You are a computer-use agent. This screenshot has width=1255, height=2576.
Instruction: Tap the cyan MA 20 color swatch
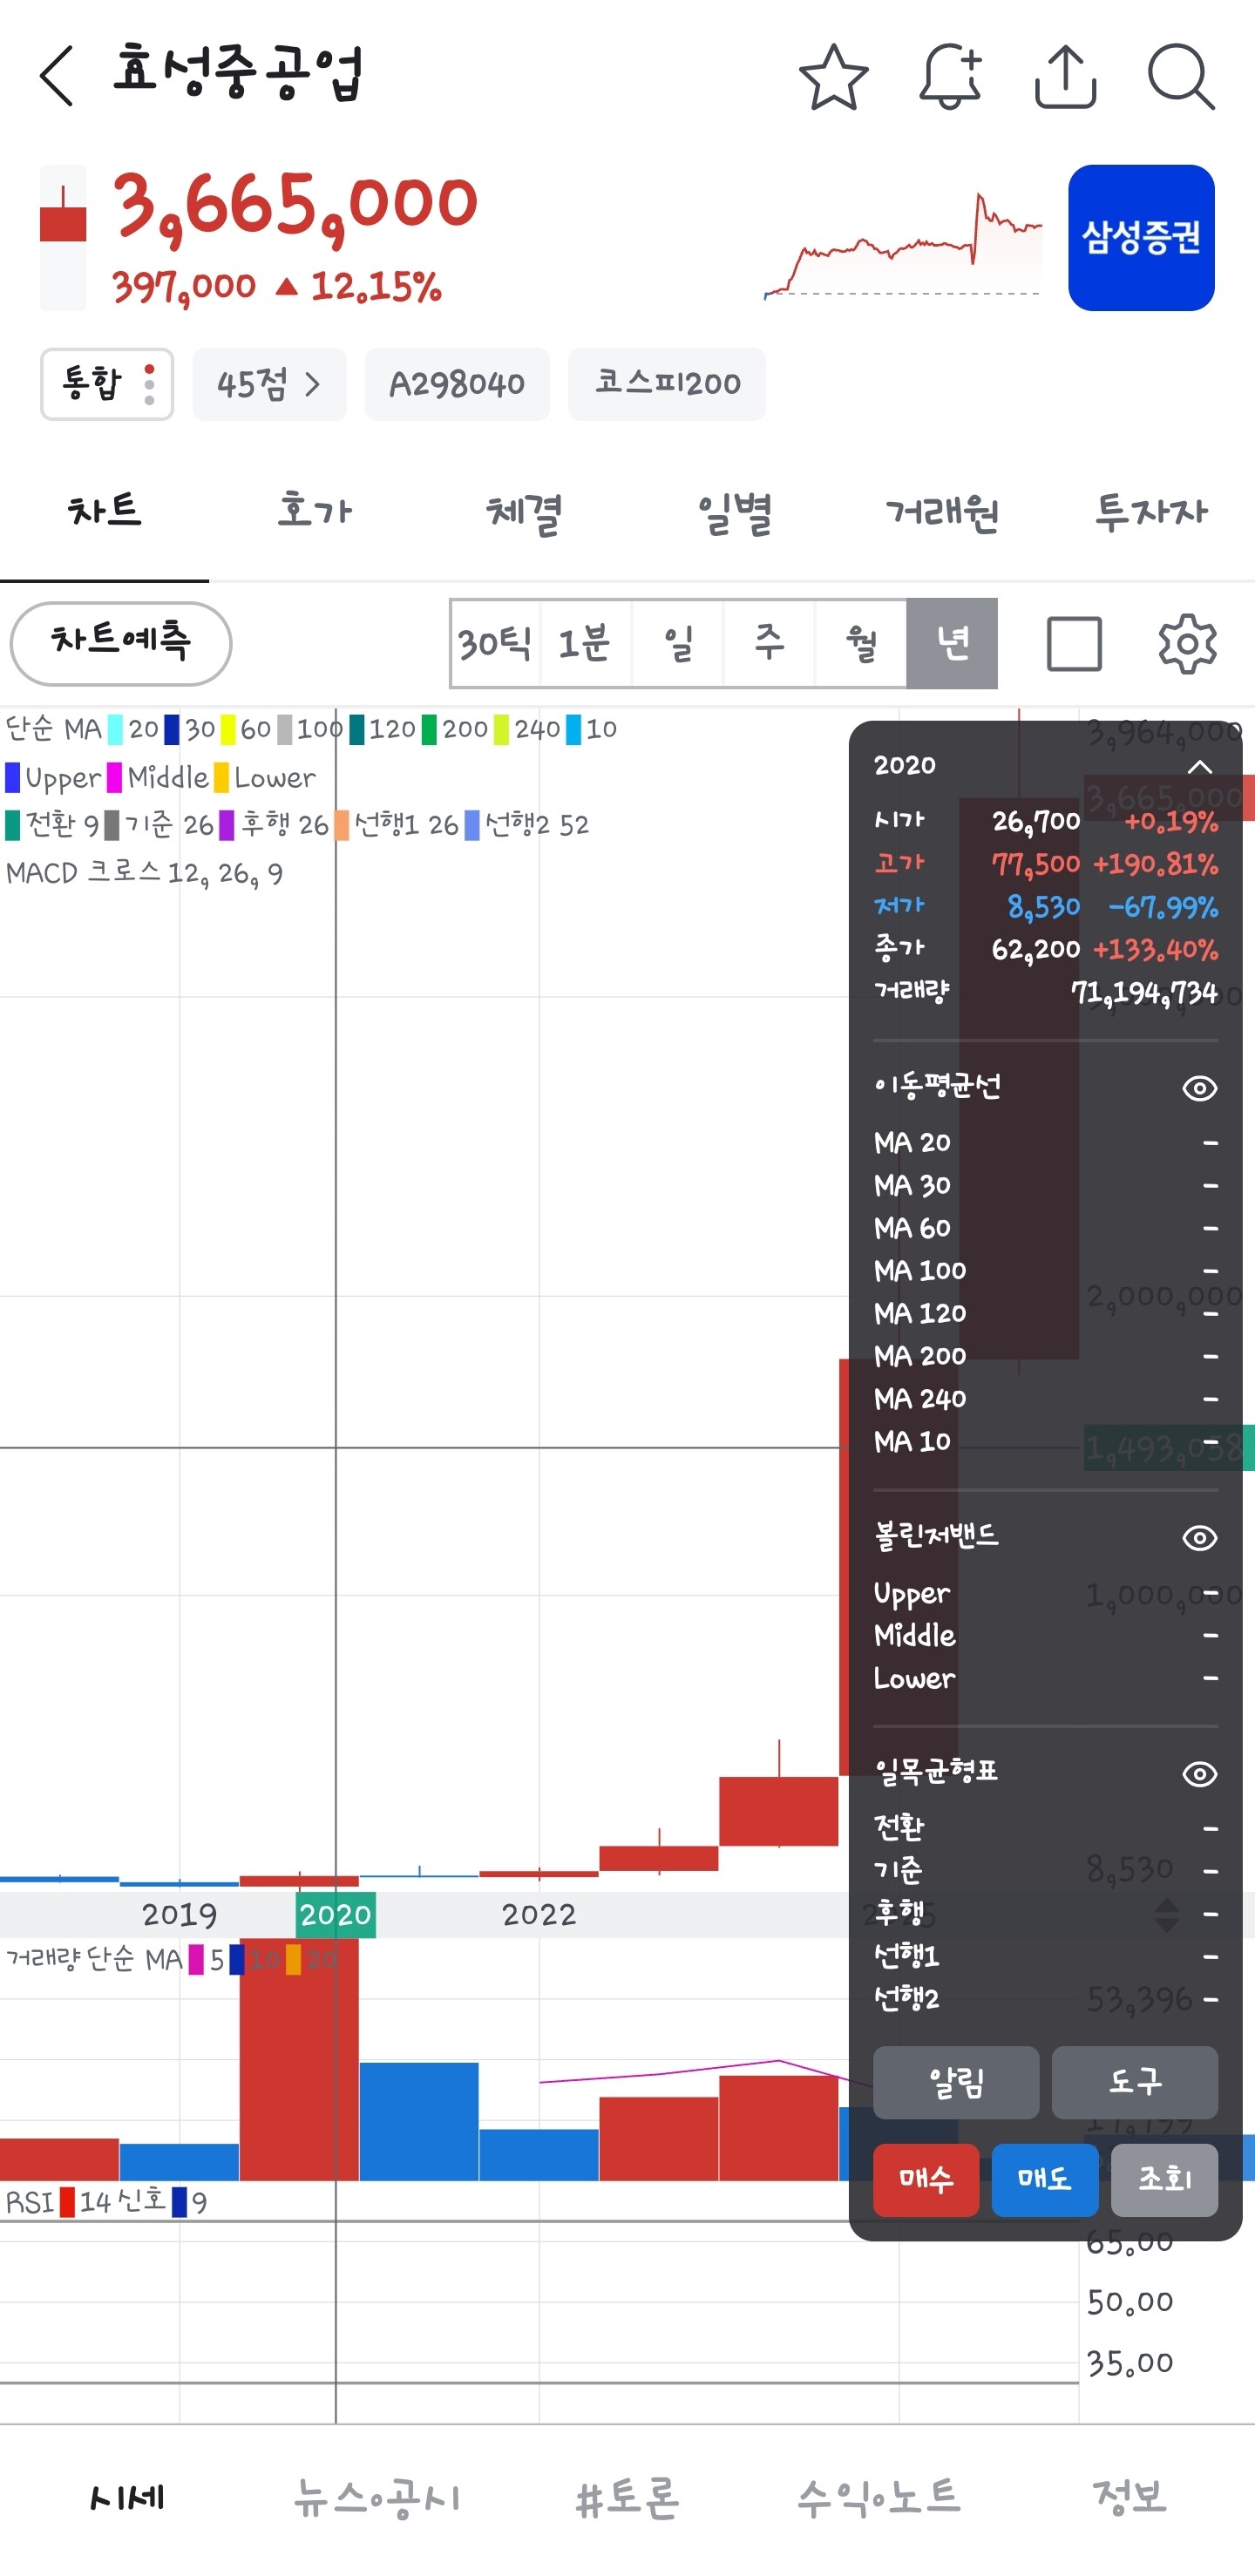pos(115,729)
